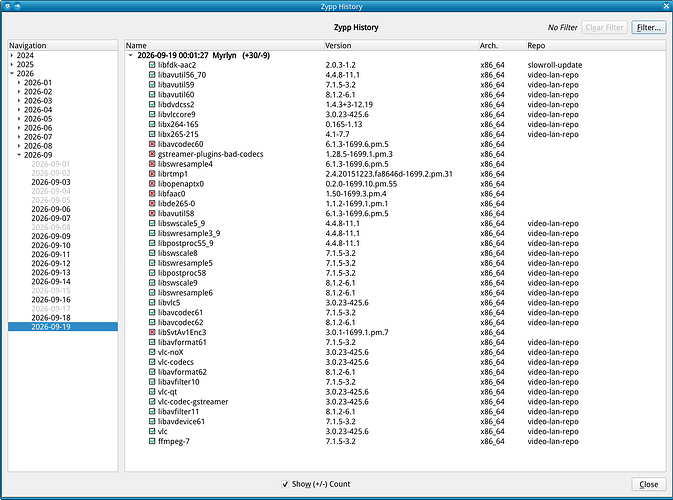Click the red removal icon for libavcodec60
Viewport: 673px width, 500px height.
[152, 144]
